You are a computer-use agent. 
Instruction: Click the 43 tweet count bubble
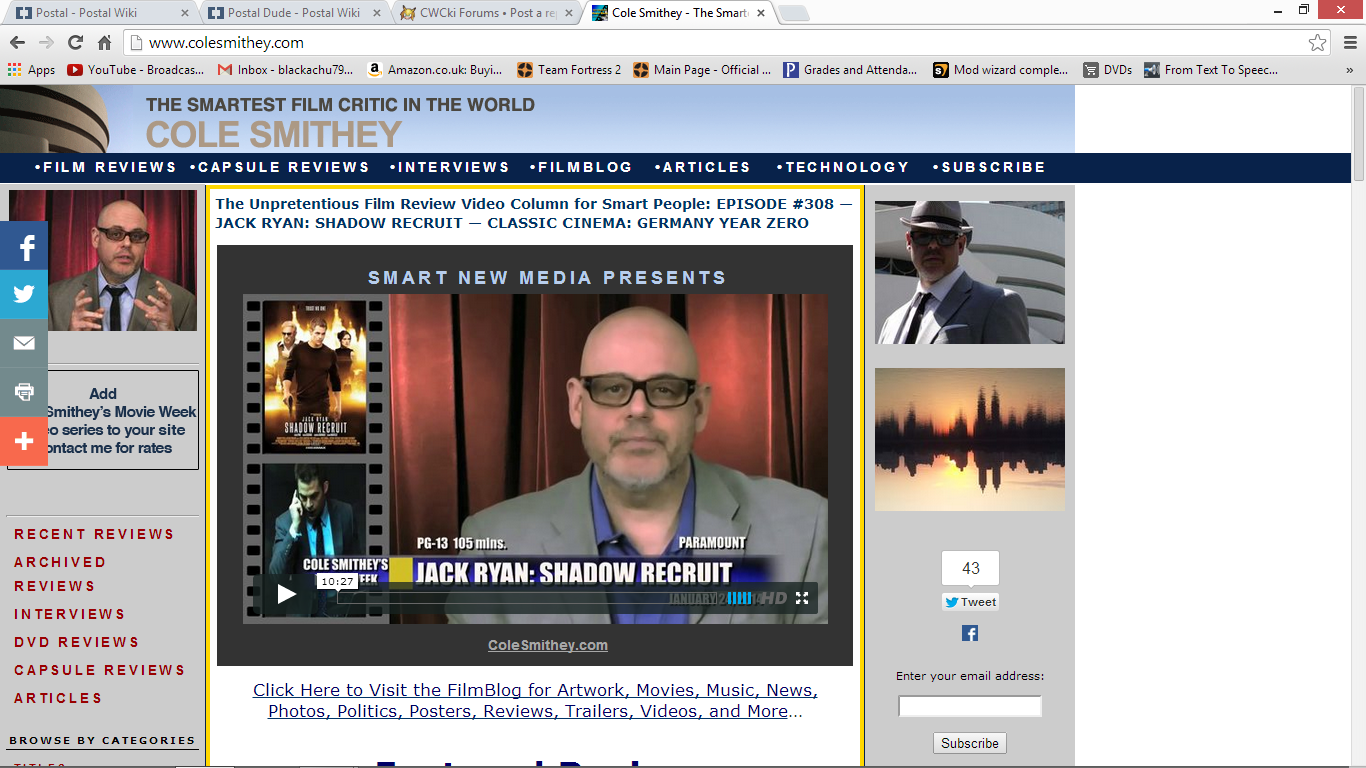[970, 568]
